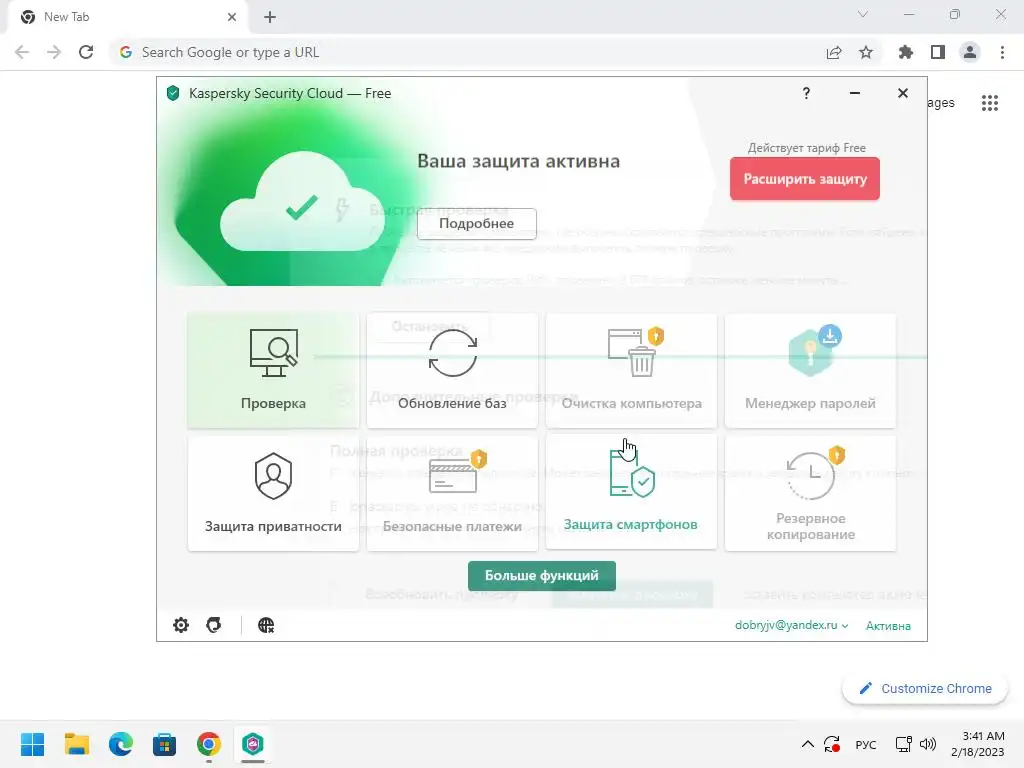Click the Больше функций button
This screenshot has width=1024, height=768.
(541, 575)
